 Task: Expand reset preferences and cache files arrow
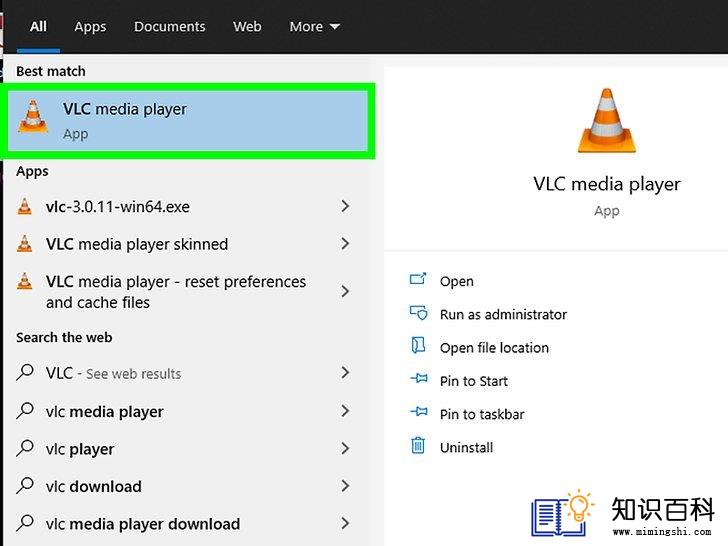[345, 292]
